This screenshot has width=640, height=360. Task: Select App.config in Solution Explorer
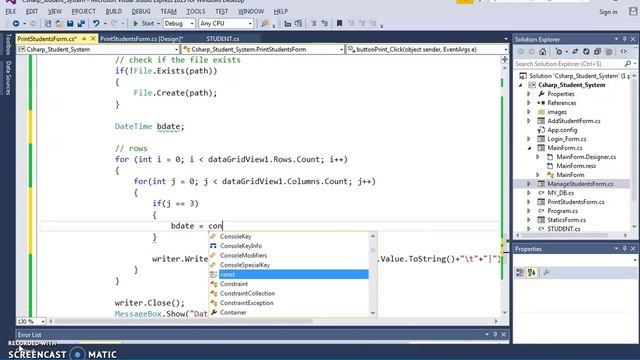(562, 130)
